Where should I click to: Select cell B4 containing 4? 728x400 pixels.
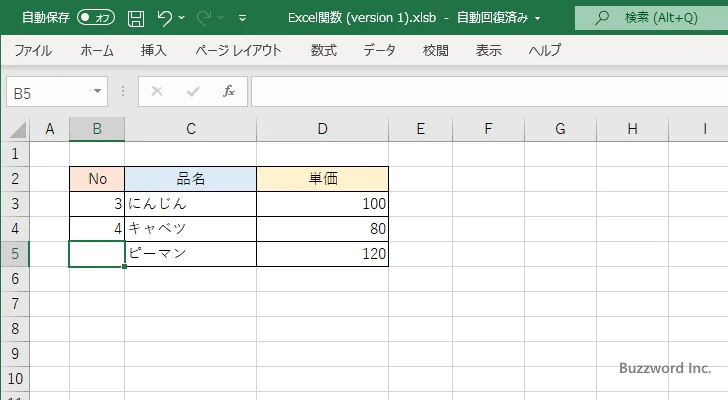97,229
